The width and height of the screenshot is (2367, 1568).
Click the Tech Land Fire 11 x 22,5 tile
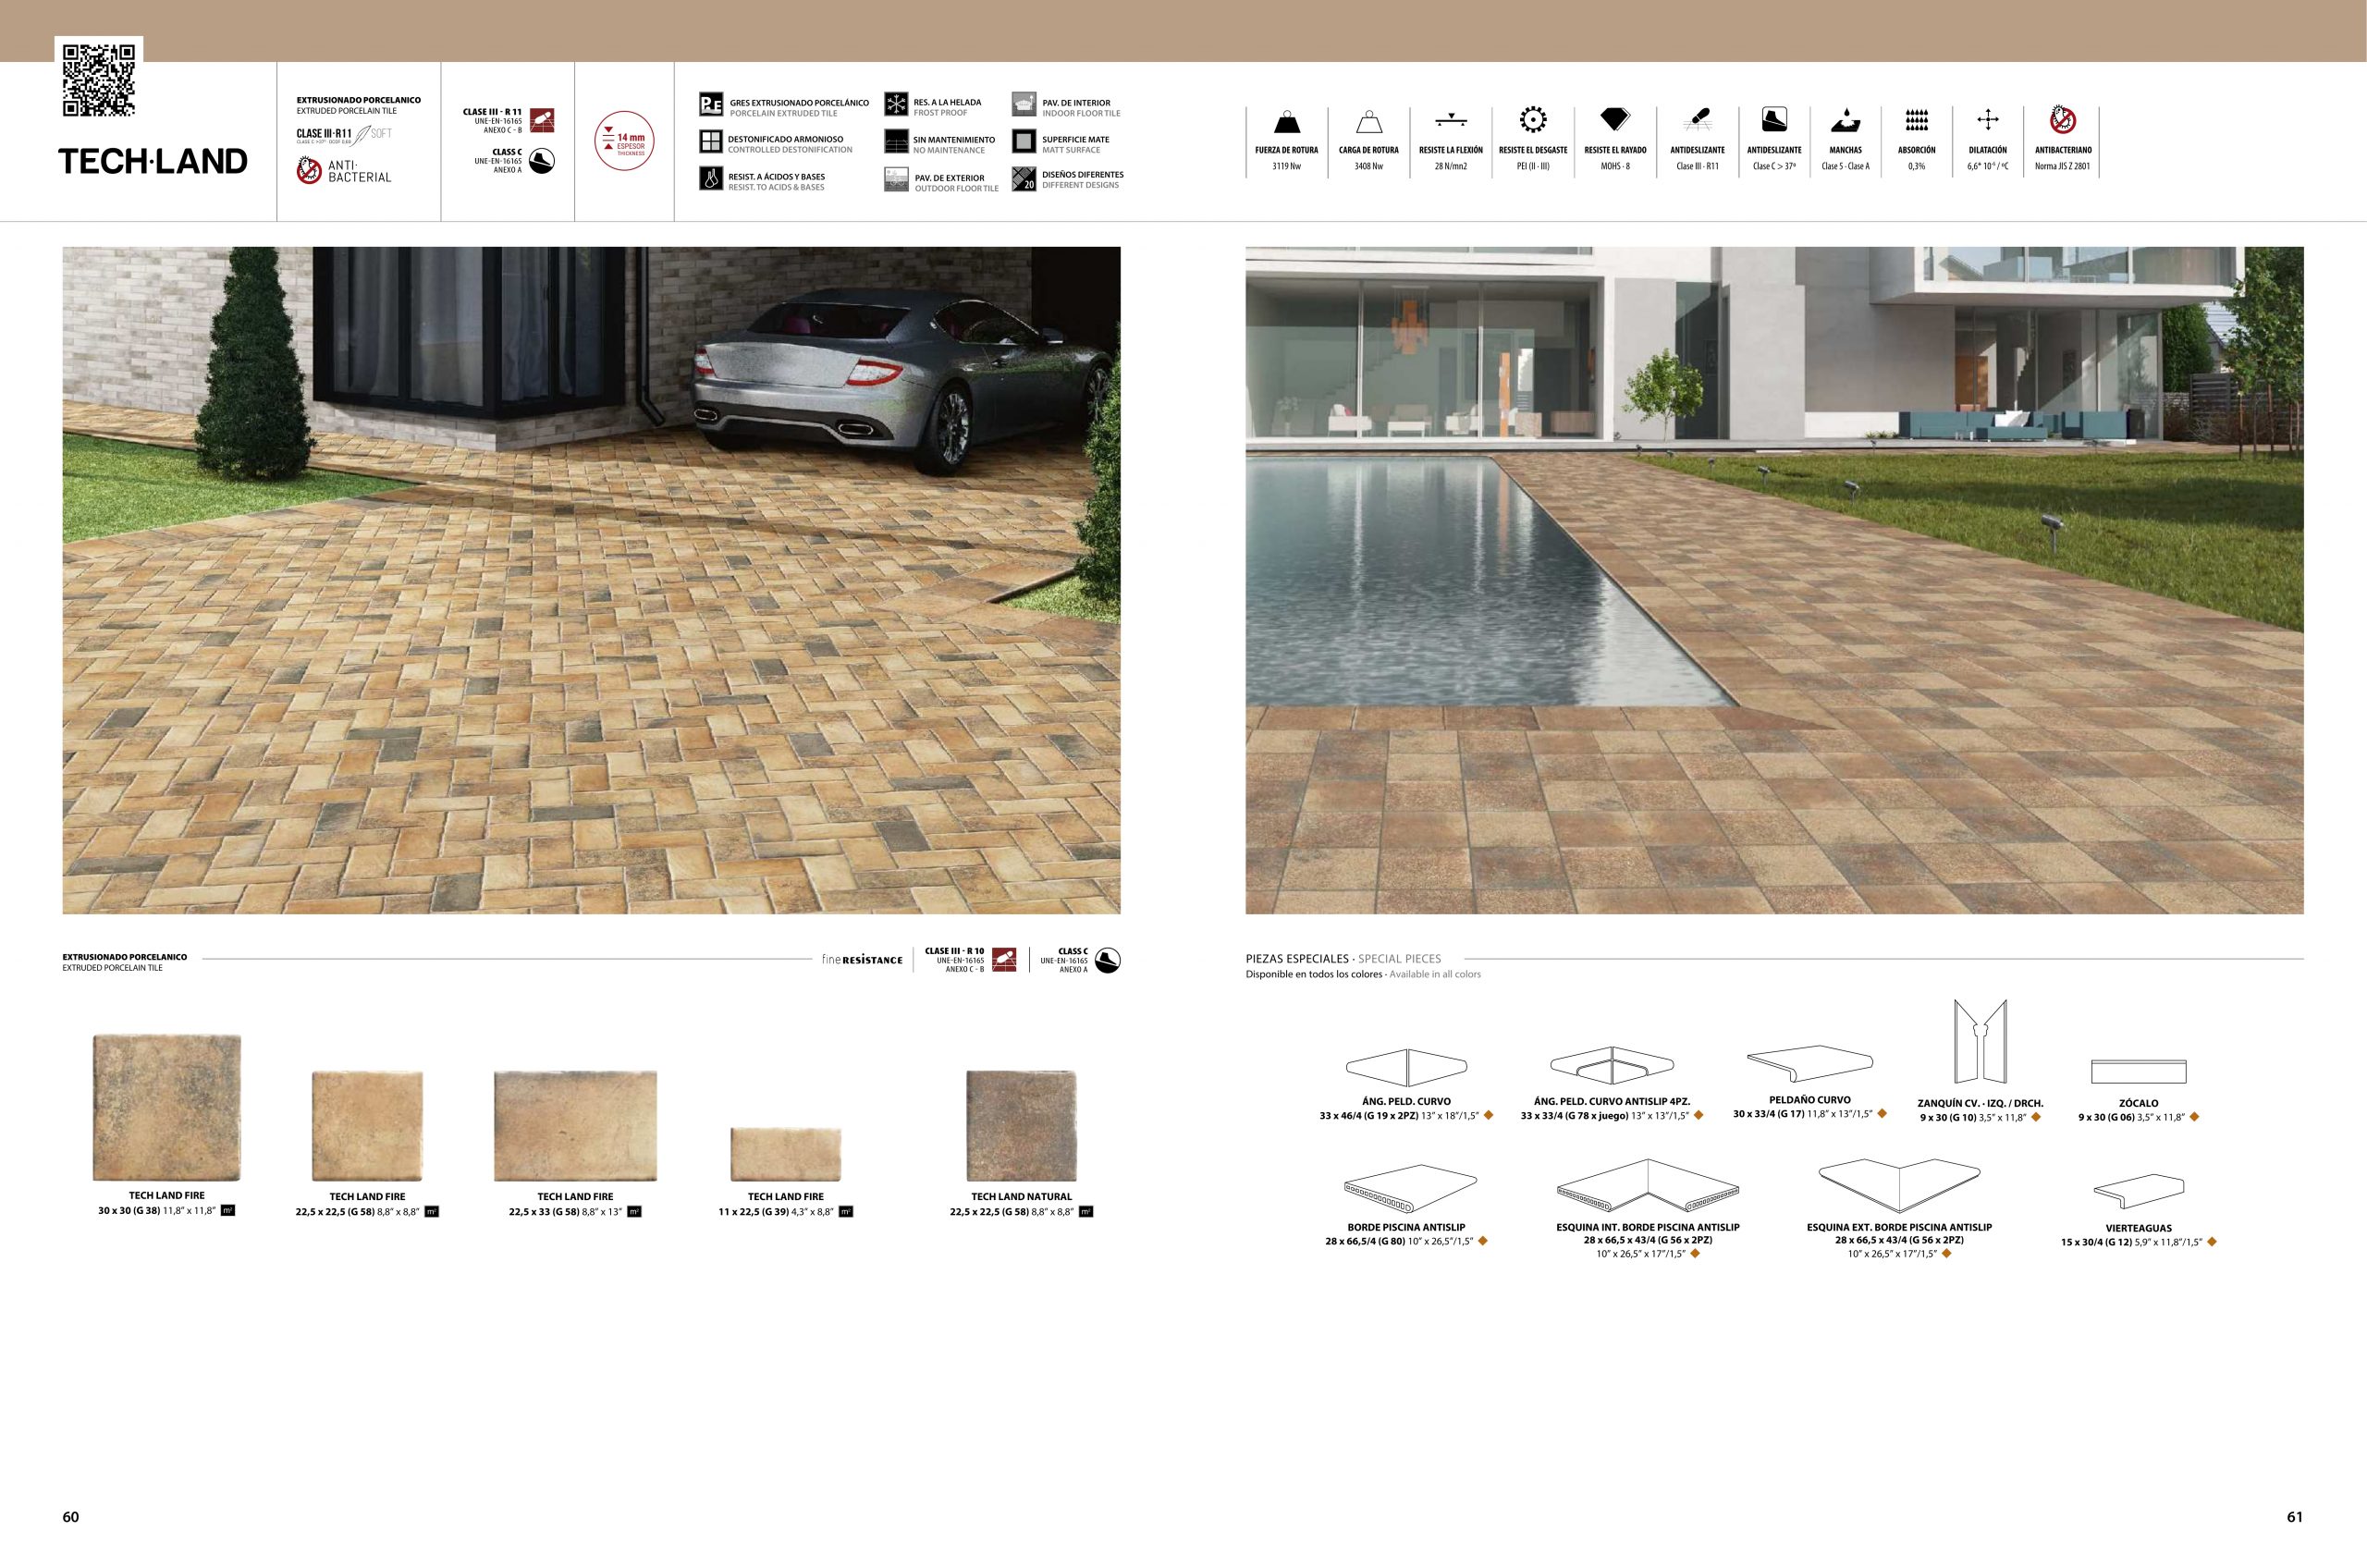[786, 1154]
